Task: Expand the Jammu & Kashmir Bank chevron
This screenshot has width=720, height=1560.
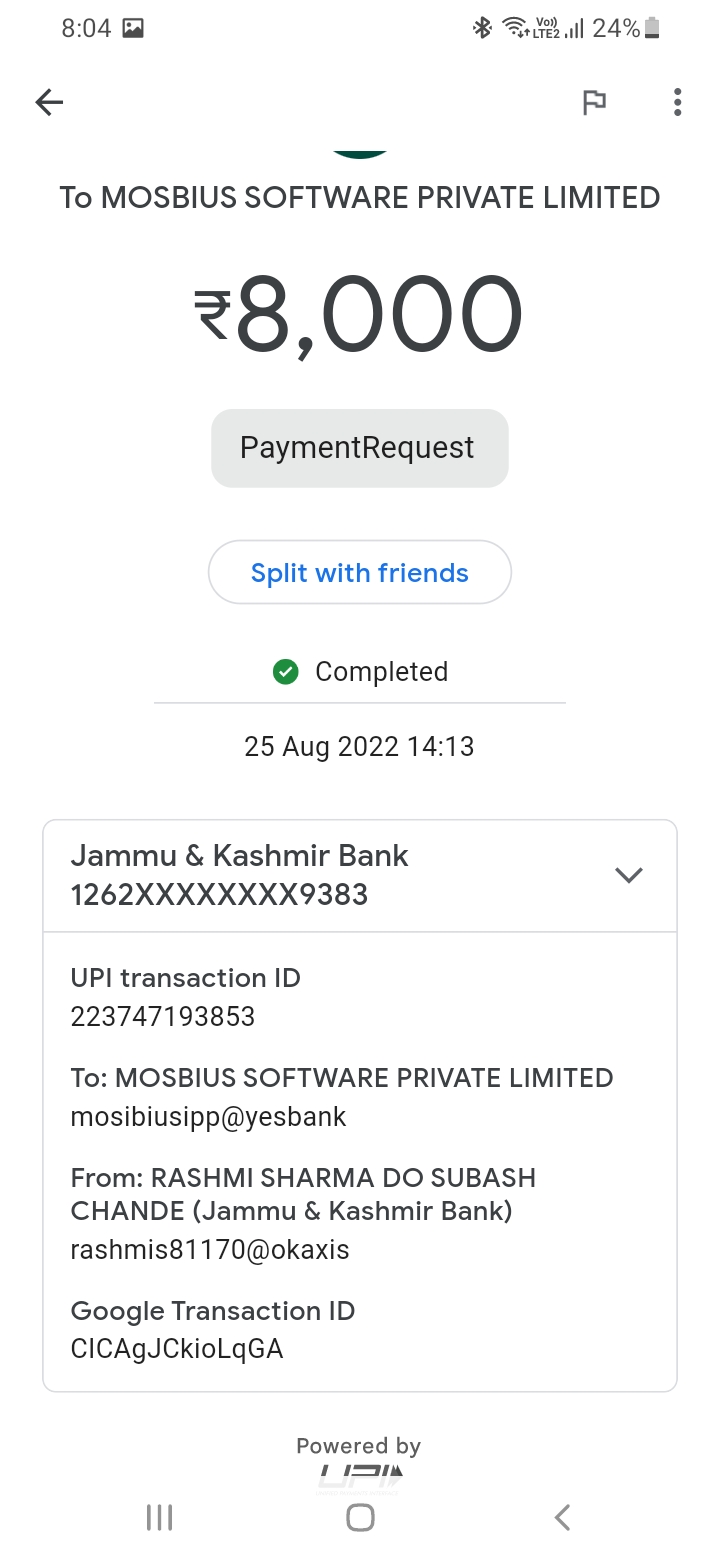Action: point(628,875)
